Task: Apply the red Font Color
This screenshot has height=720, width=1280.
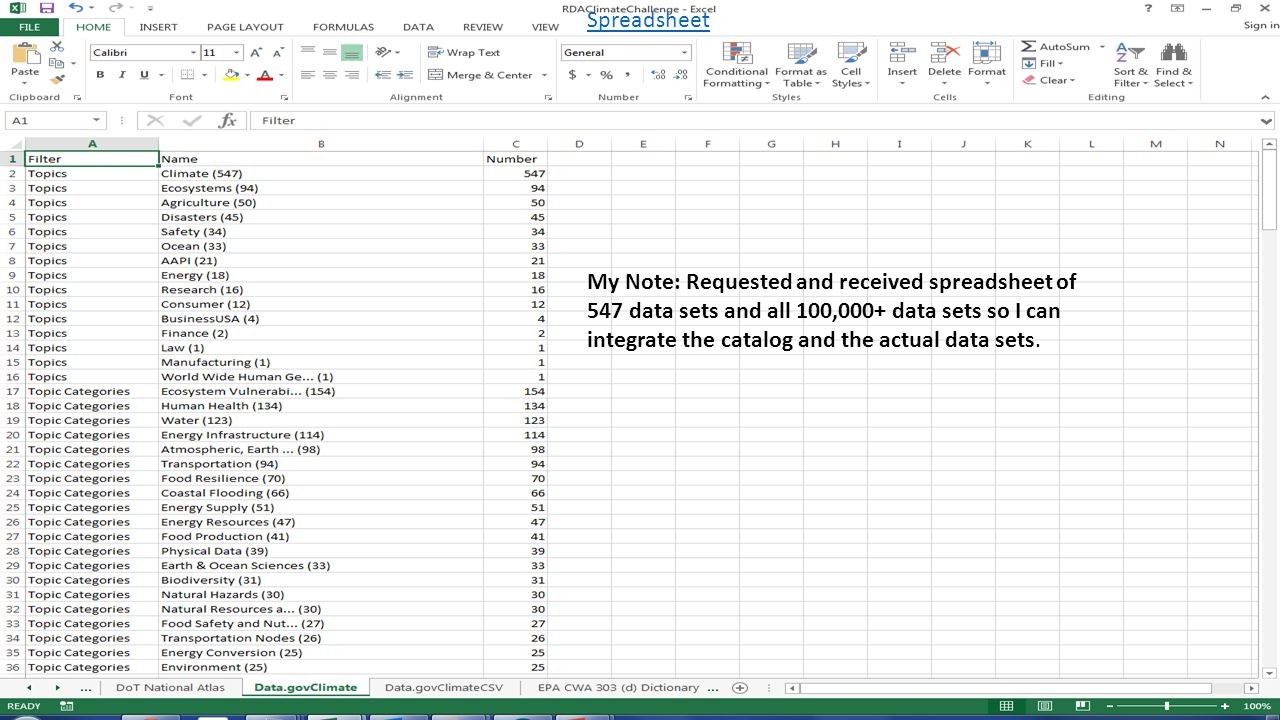Action: [264, 75]
